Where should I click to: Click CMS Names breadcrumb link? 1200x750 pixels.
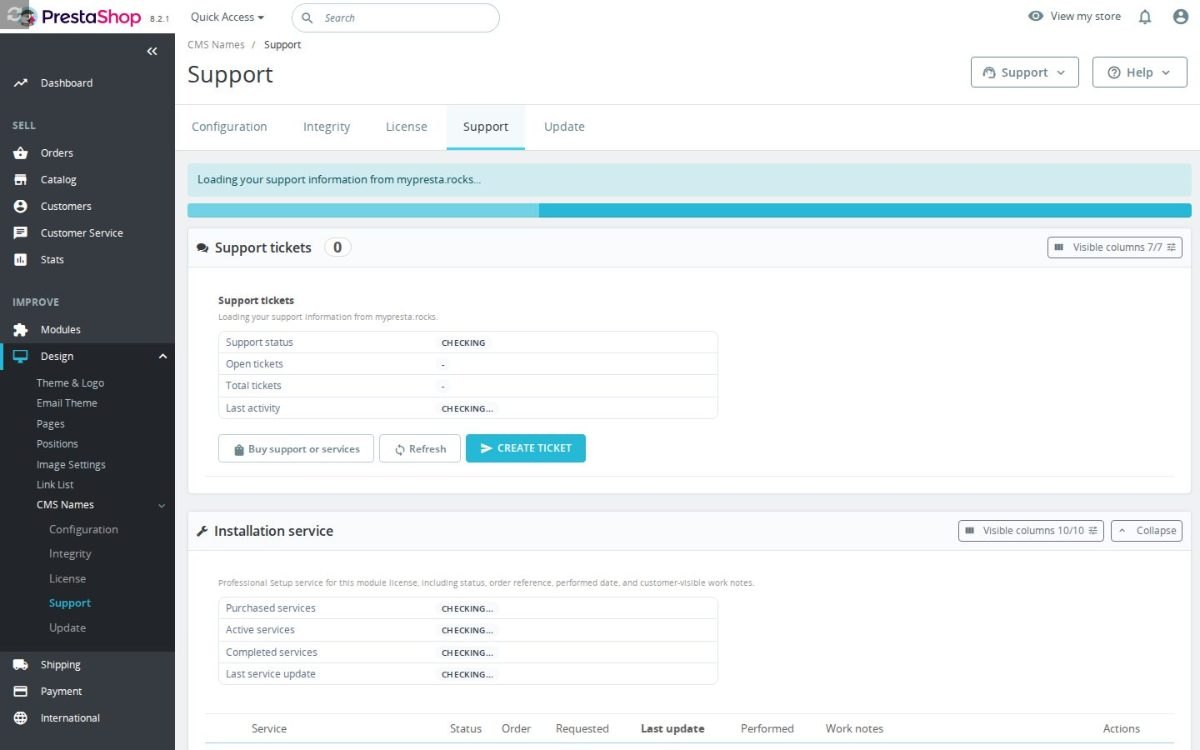pos(216,45)
